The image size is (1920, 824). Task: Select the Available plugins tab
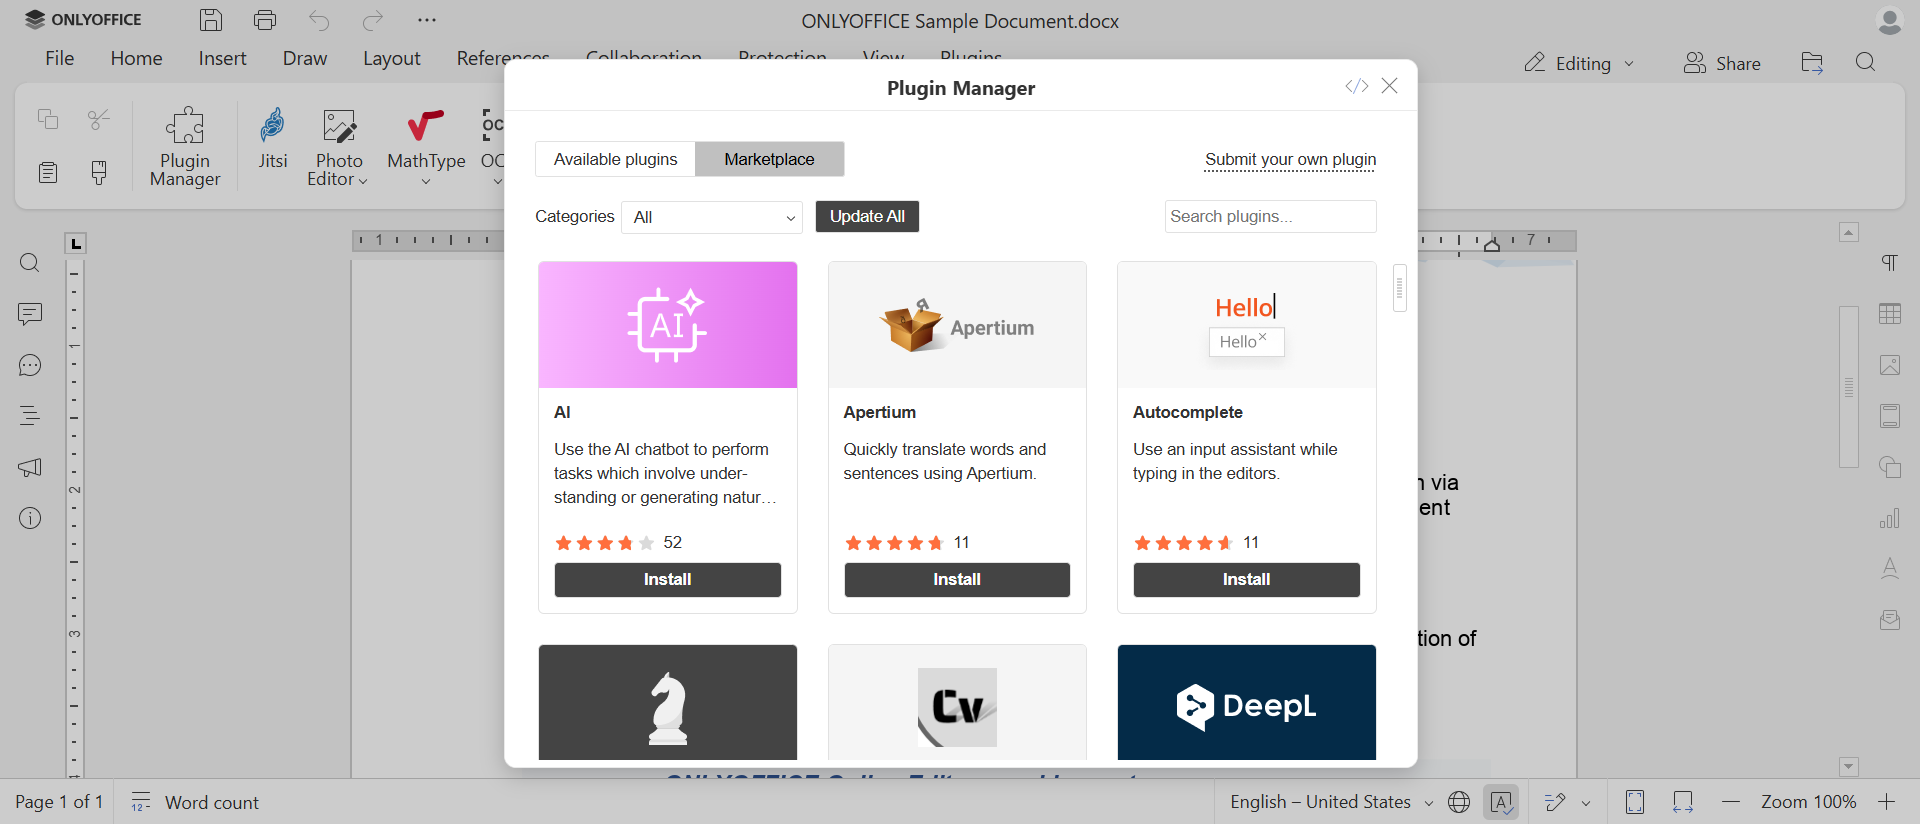pos(615,159)
